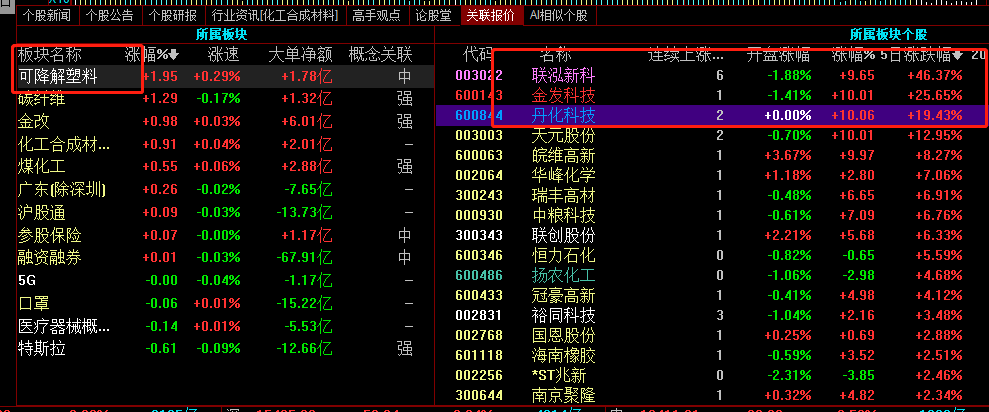The height and width of the screenshot is (412, 989).
Task: Select the 医疗器械概 sector row
Action: click(225, 326)
